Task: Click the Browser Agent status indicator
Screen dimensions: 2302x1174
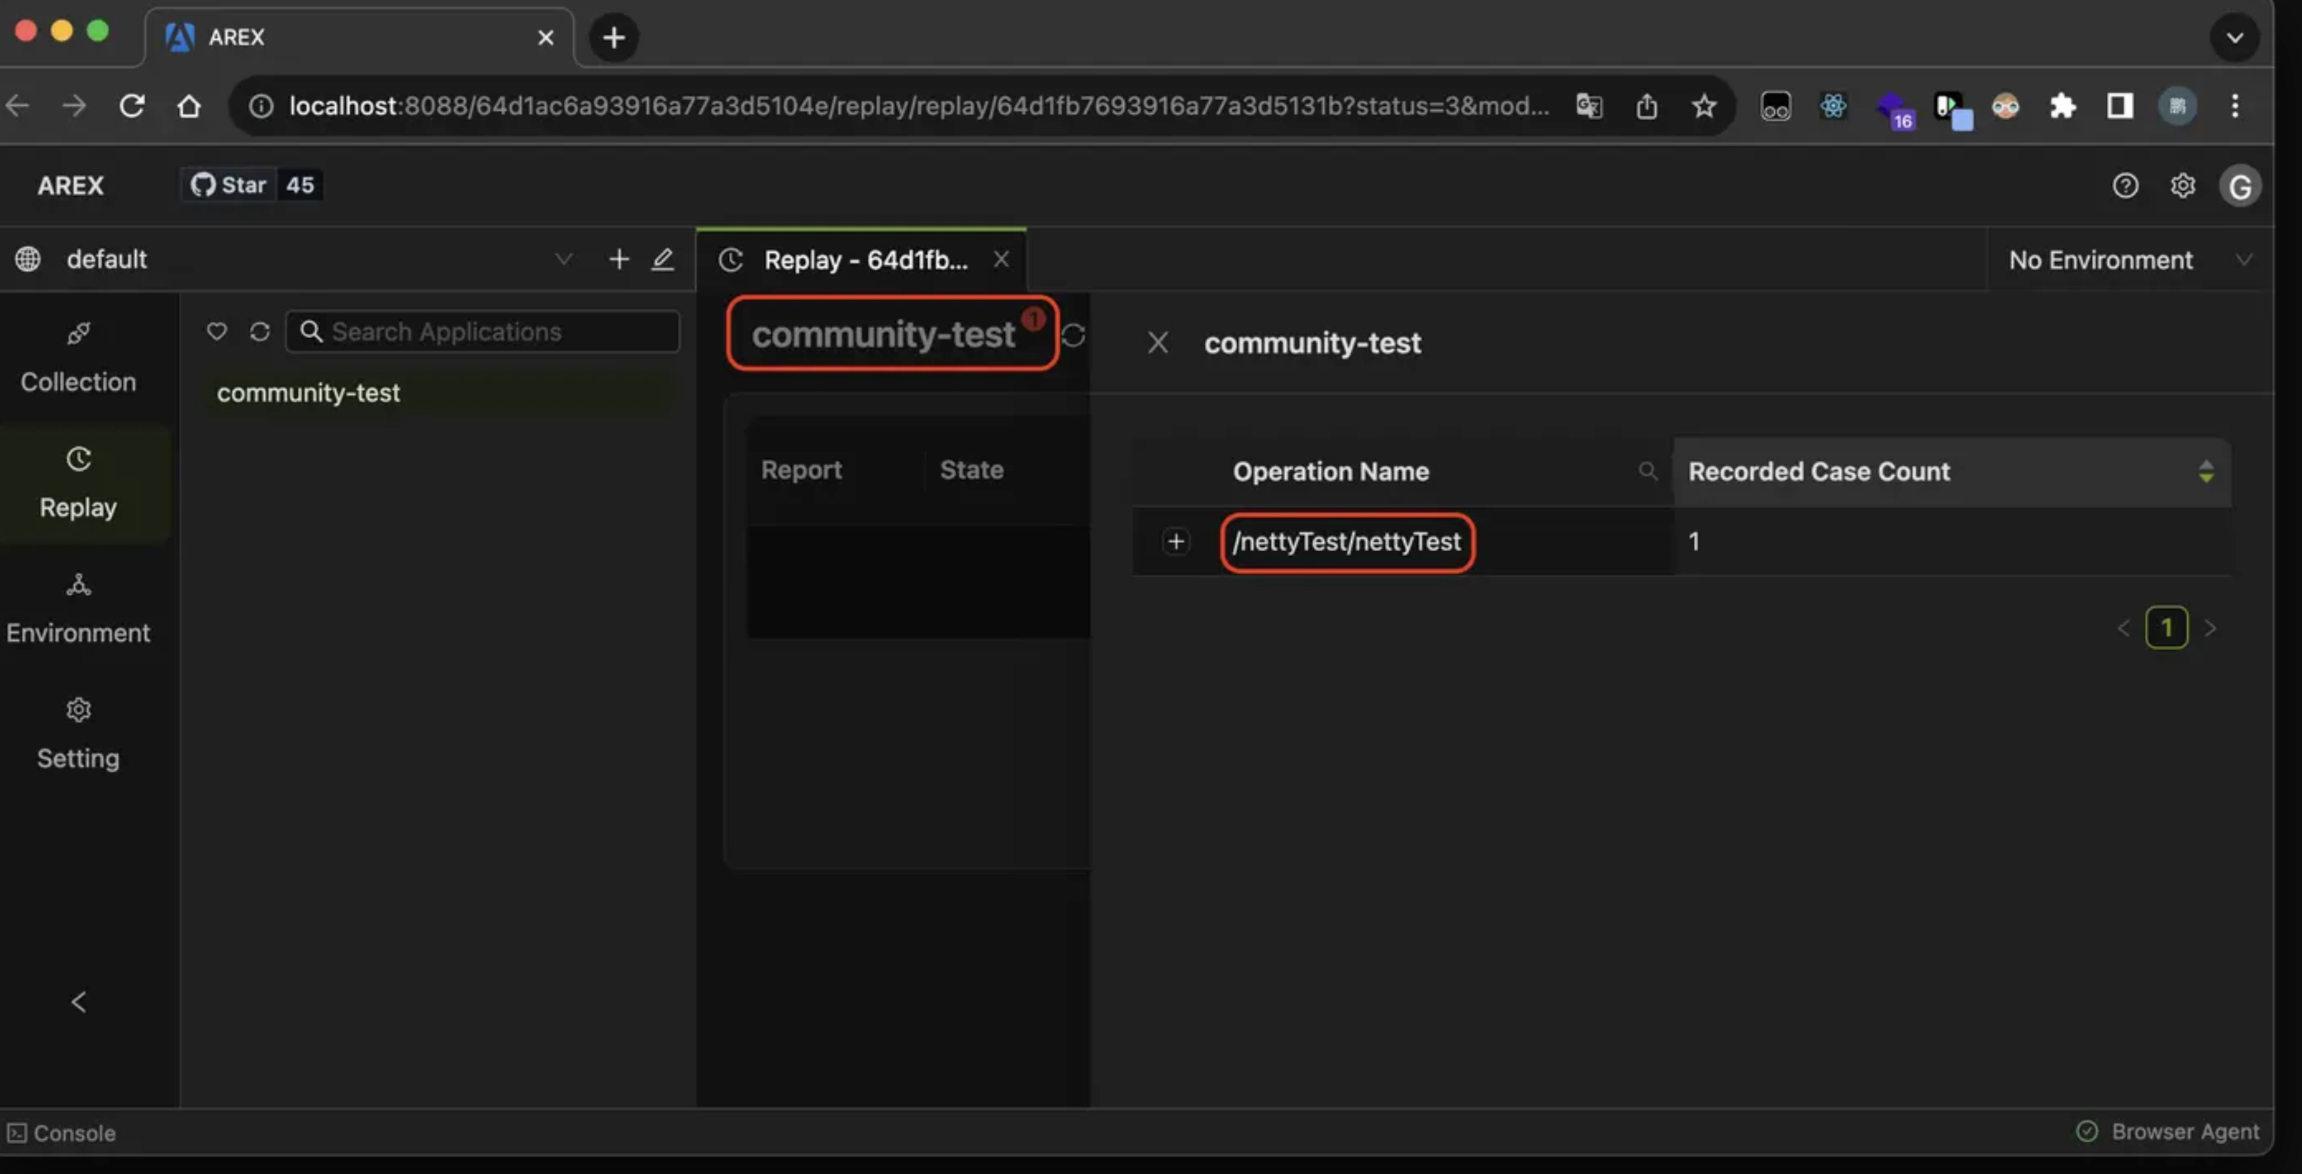Action: click(x=2167, y=1132)
